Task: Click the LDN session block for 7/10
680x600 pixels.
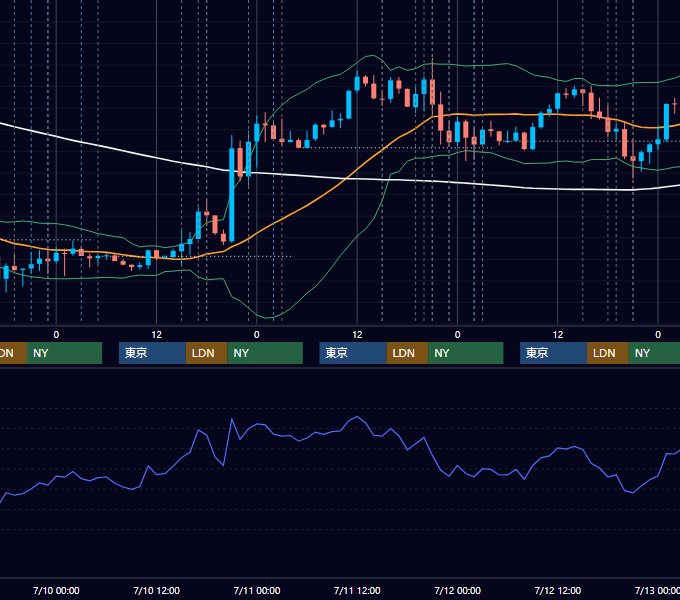Action: [206, 353]
